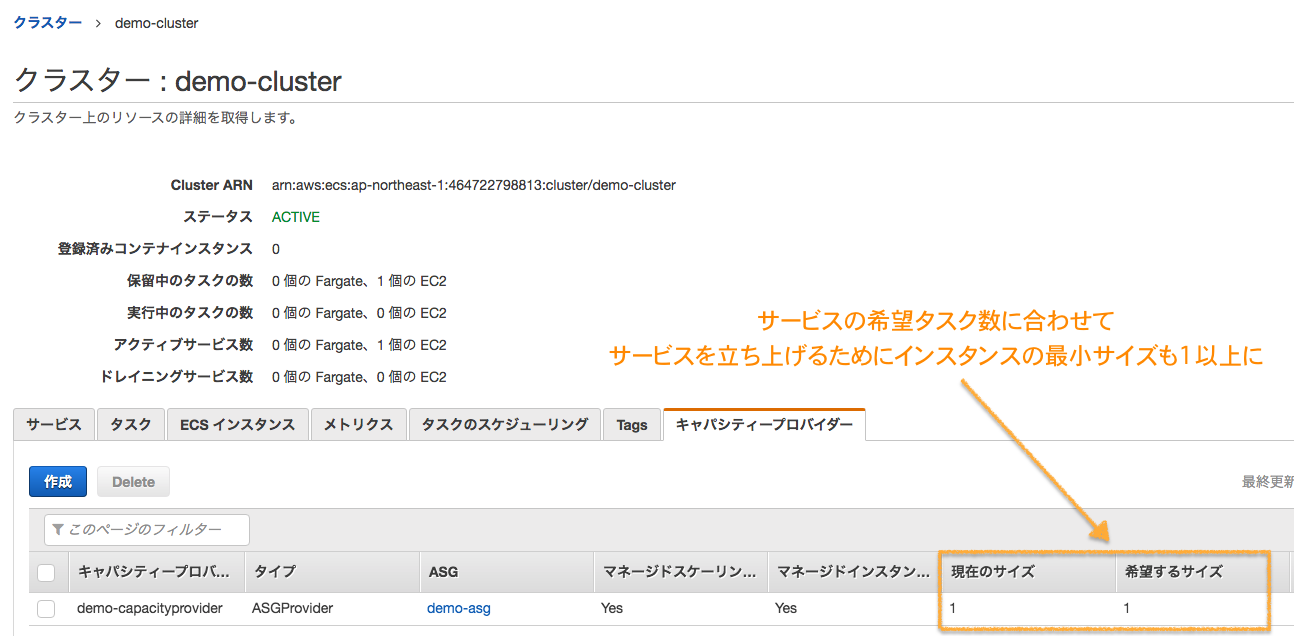Sort by the タイプ column header
The width and height of the screenshot is (1294, 636).
(x=275, y=570)
